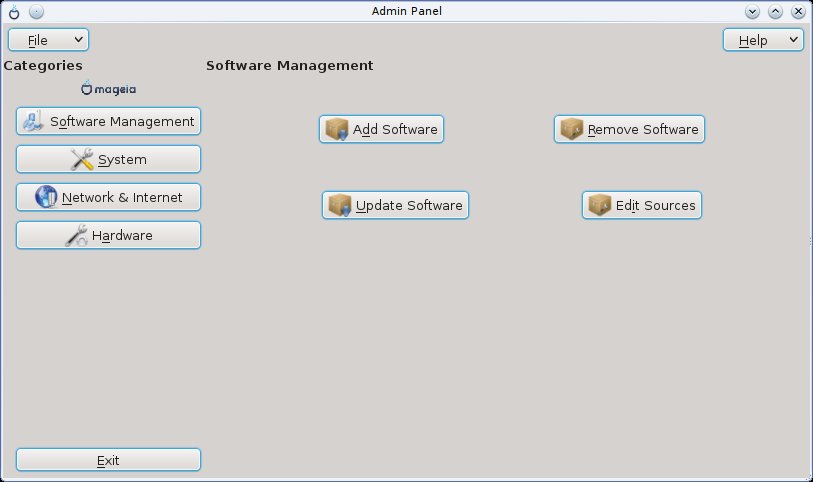Open the File menu
Image resolution: width=813 pixels, height=482 pixels.
point(48,40)
